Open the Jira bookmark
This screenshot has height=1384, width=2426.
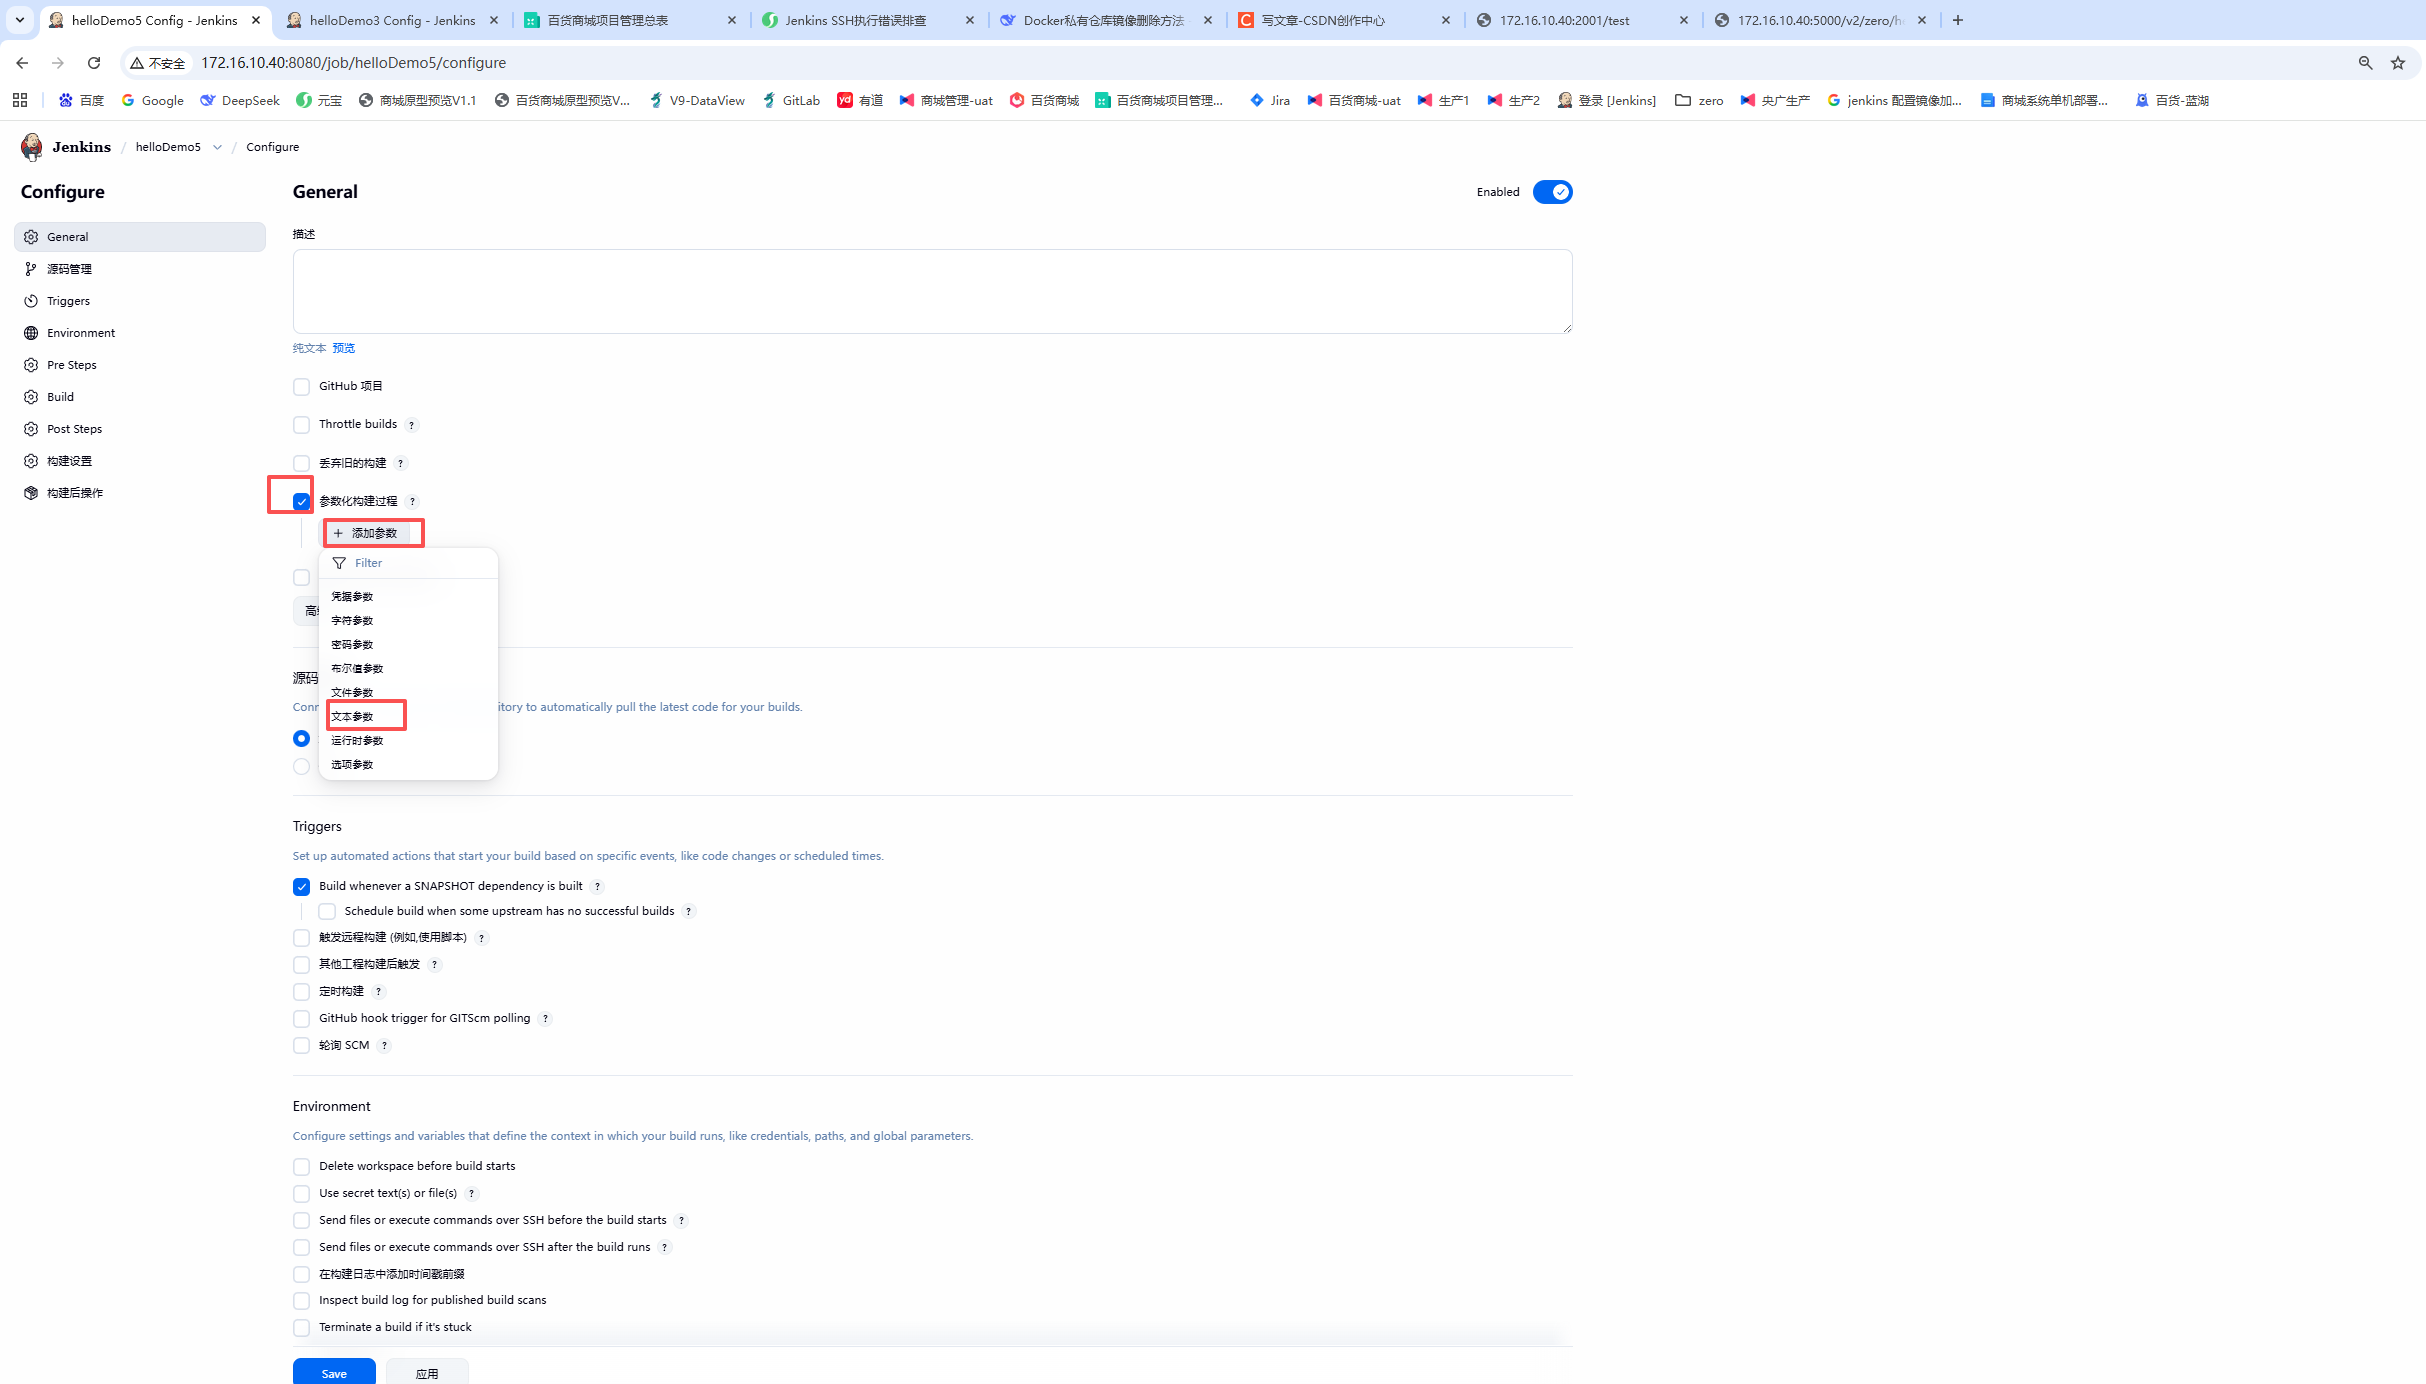(x=1270, y=100)
